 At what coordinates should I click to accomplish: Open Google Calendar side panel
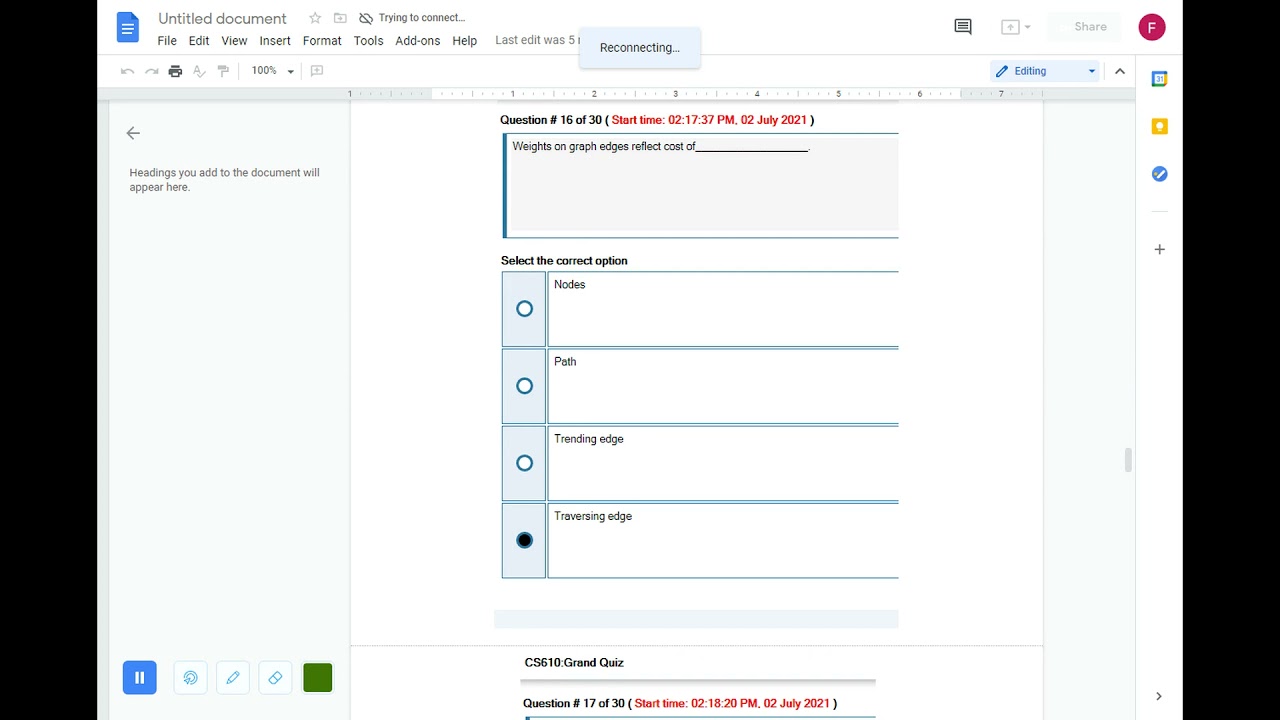tap(1159, 79)
